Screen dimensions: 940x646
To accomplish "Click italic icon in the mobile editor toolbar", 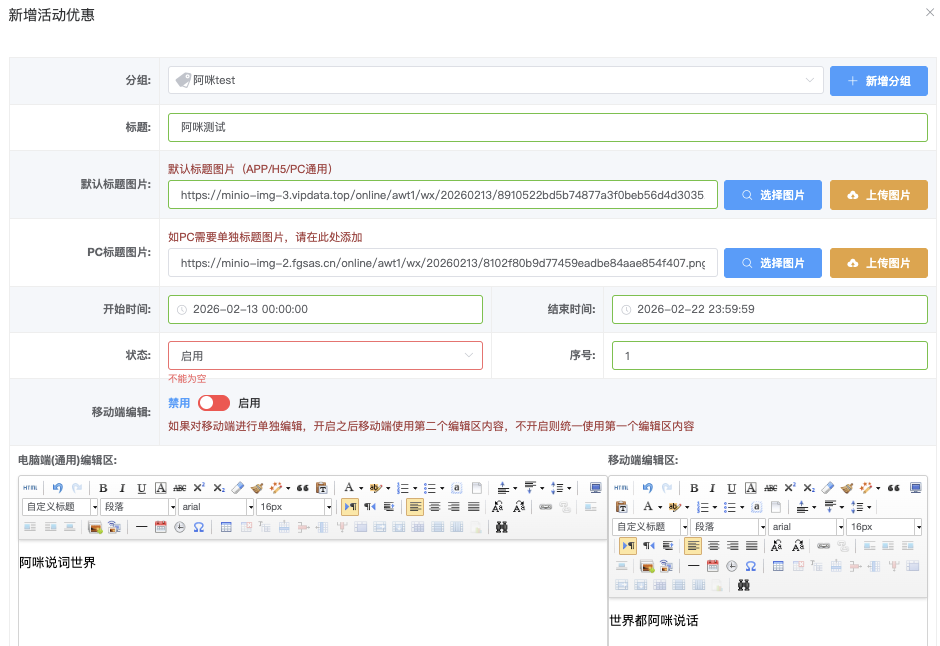I will click(713, 488).
